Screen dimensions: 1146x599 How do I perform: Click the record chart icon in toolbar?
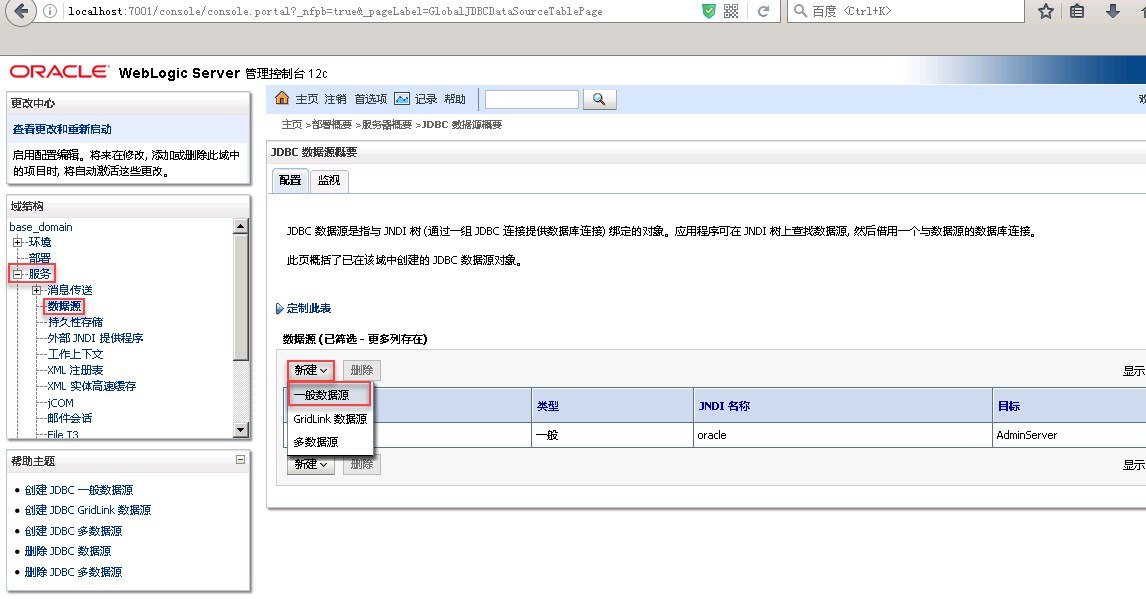pos(402,99)
